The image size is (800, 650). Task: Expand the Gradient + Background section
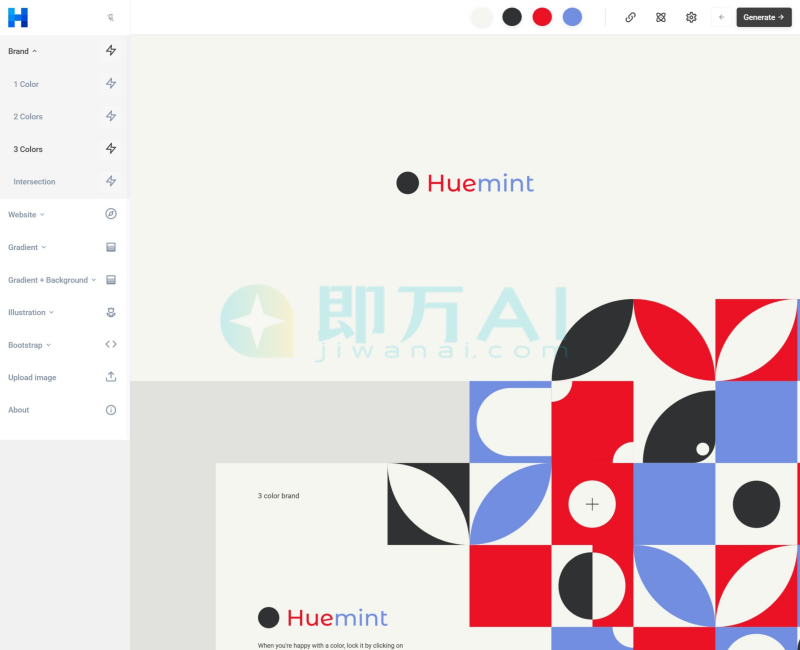48,280
